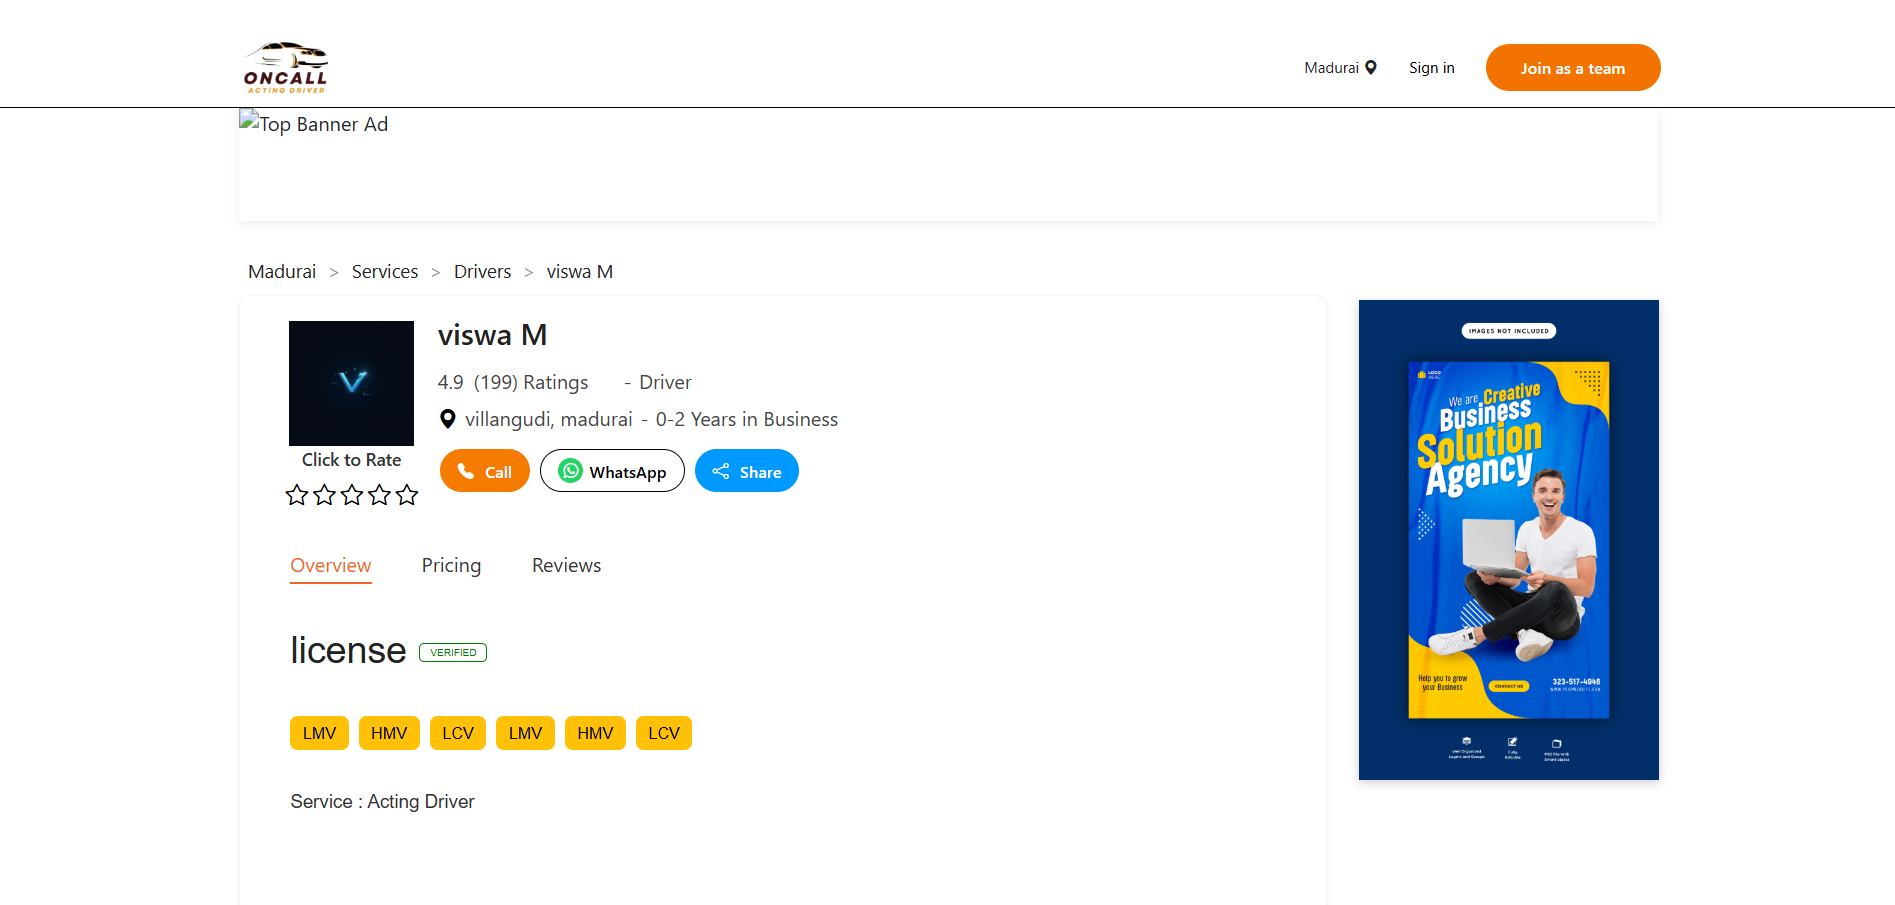This screenshot has width=1895, height=905.
Task: Click the viswa M profile picture
Action: (351, 383)
